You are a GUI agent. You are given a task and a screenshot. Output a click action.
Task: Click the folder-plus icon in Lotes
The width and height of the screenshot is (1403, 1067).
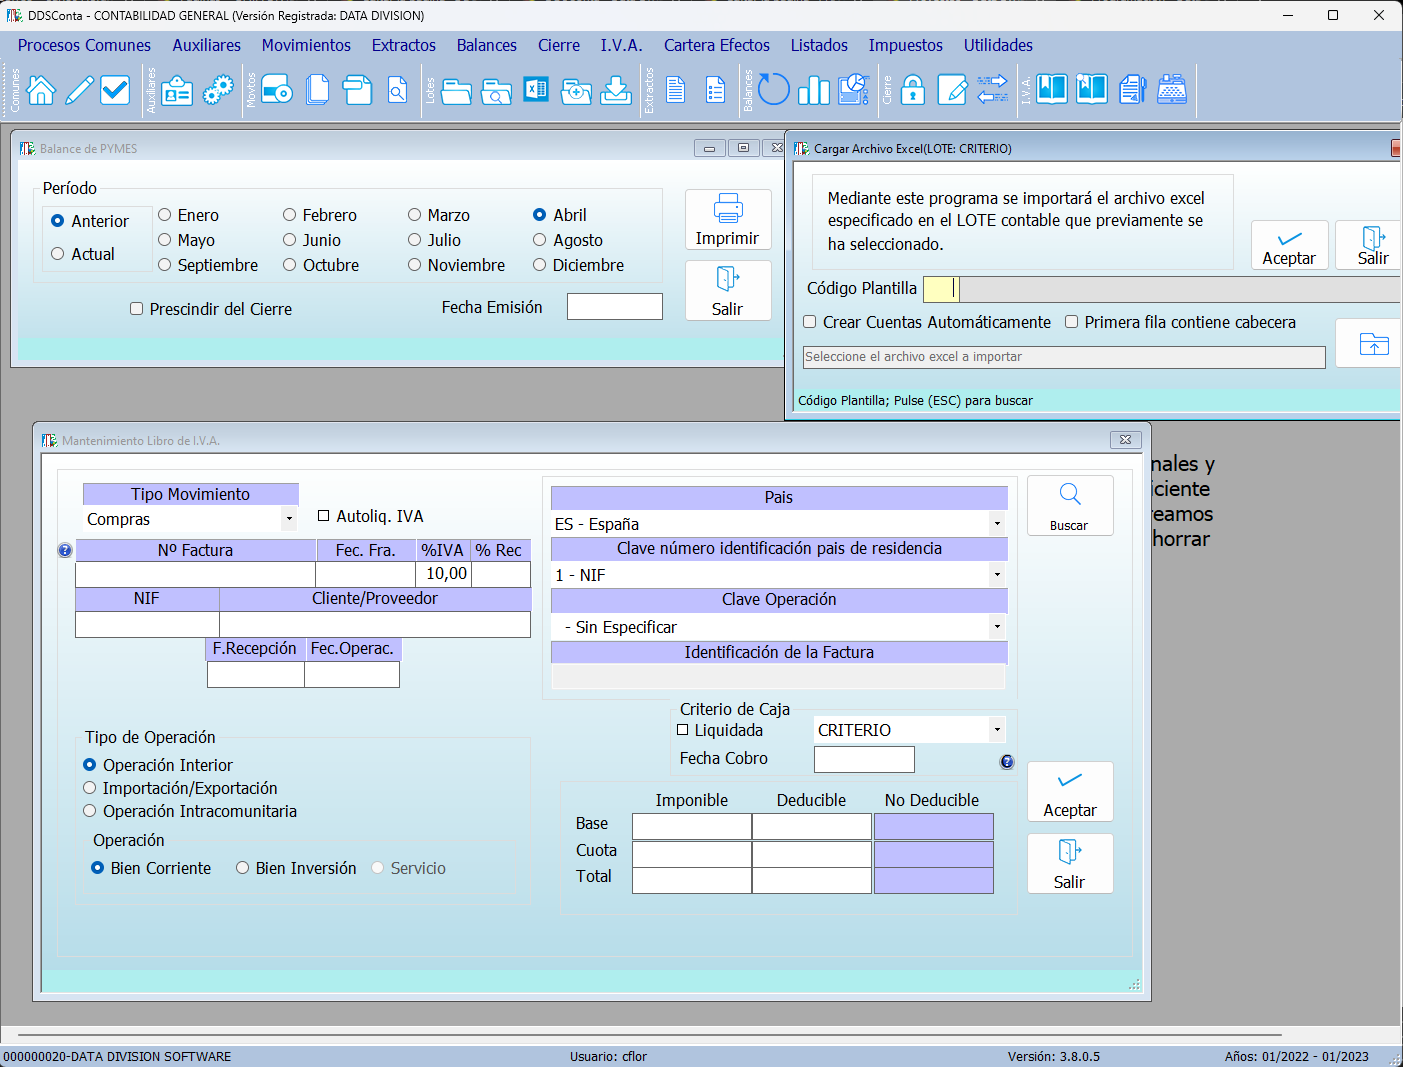tap(576, 91)
